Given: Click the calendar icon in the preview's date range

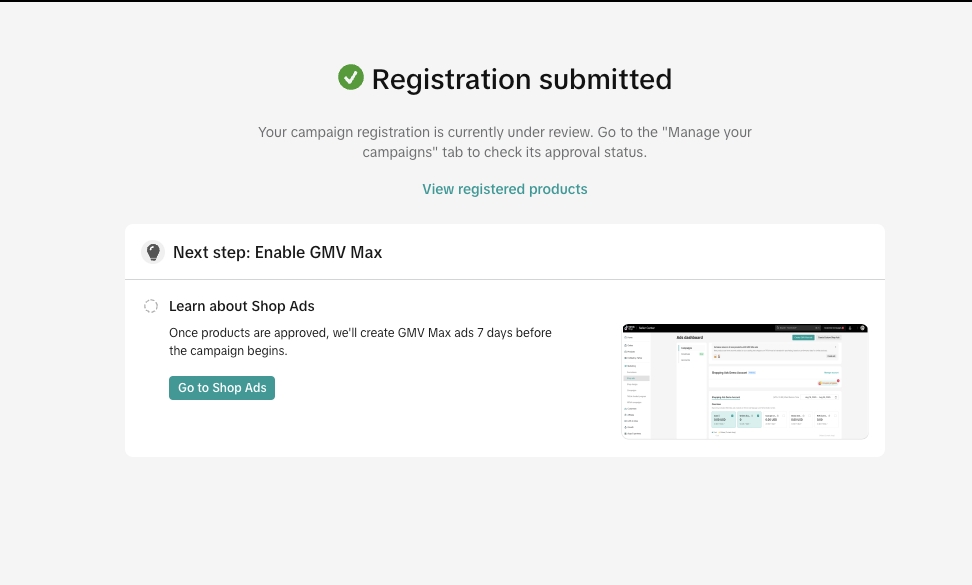Looking at the screenshot, I should coord(836,397).
